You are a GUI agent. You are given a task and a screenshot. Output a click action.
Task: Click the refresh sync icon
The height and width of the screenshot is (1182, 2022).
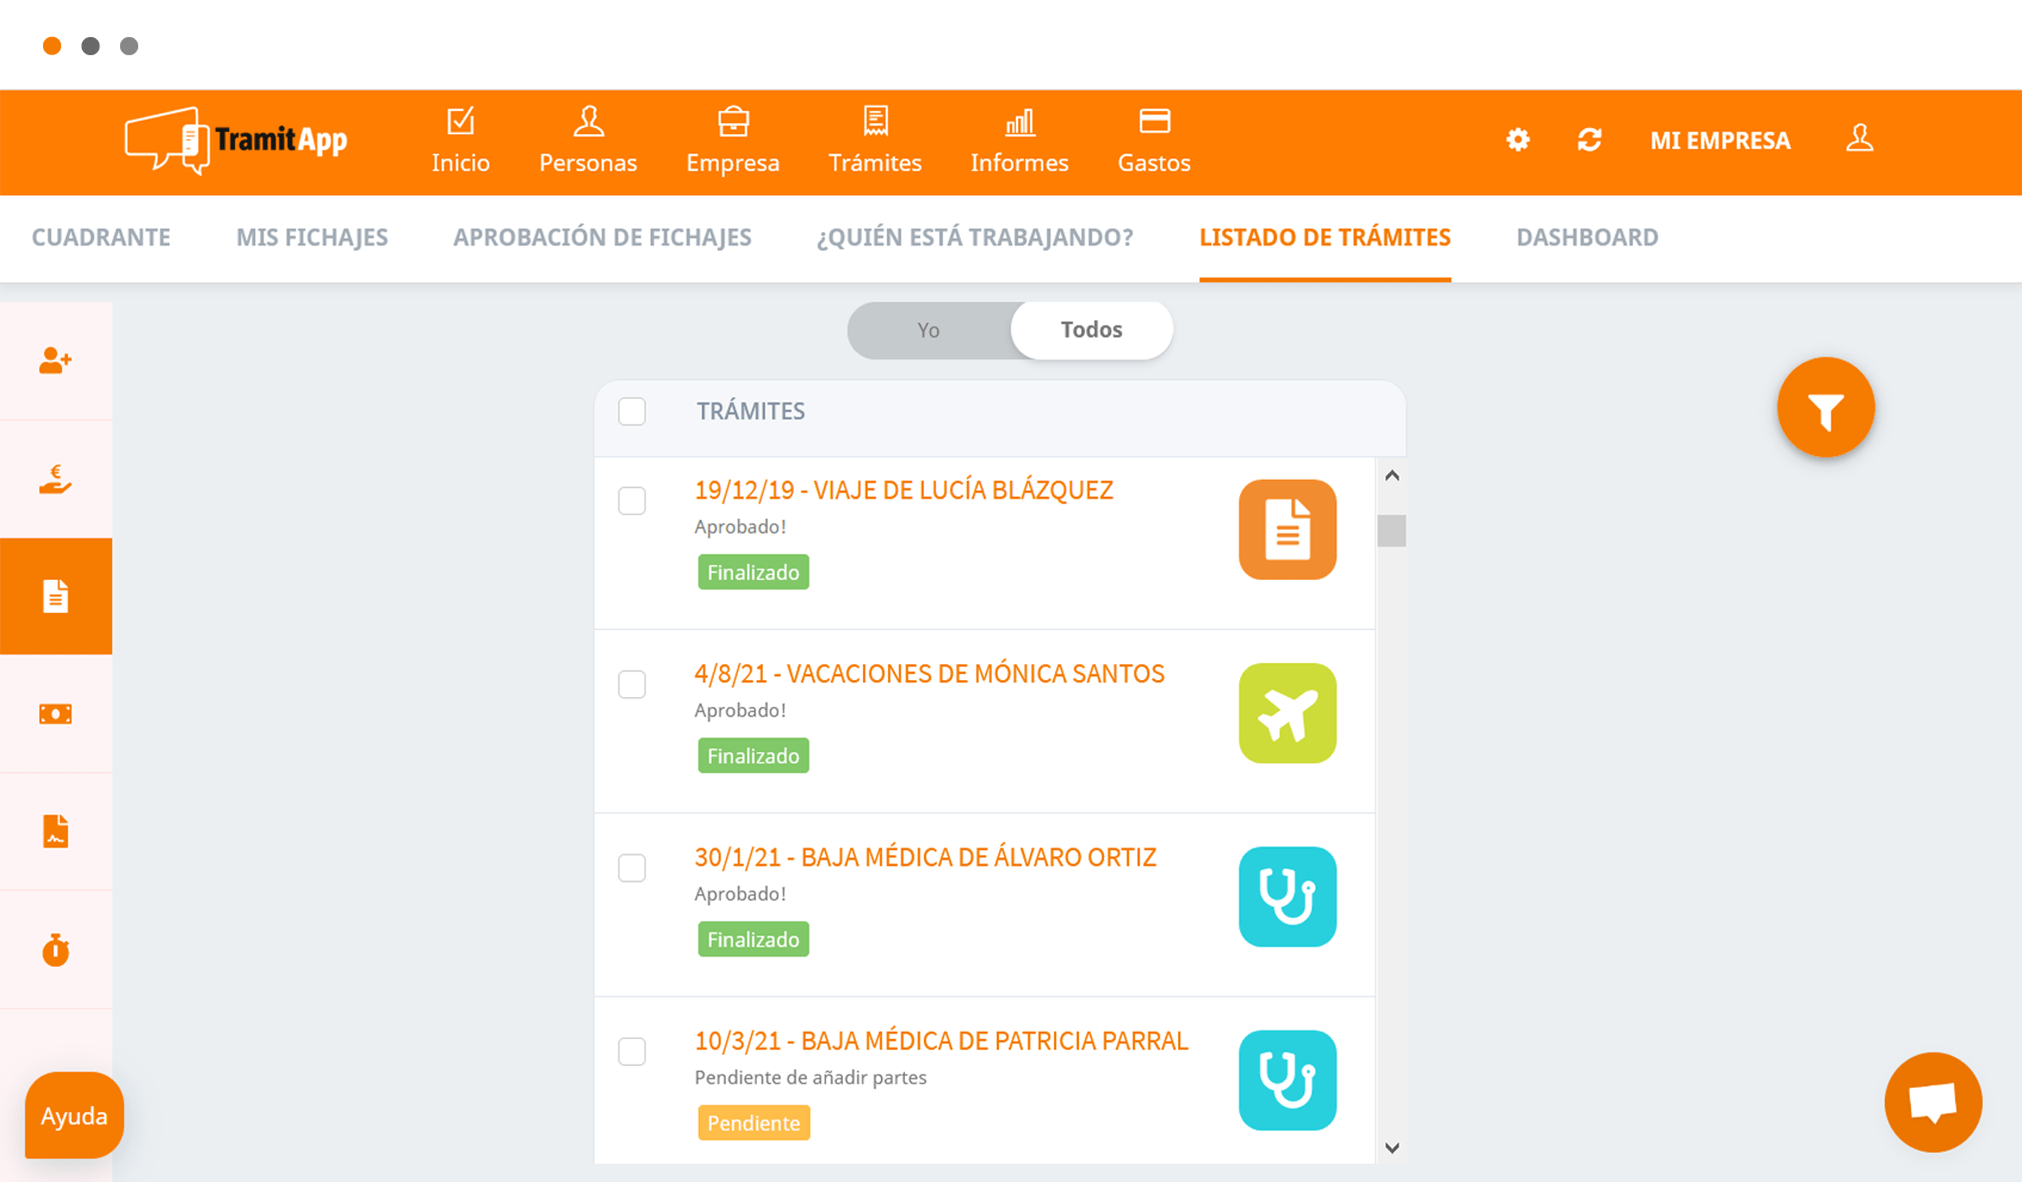(1589, 140)
